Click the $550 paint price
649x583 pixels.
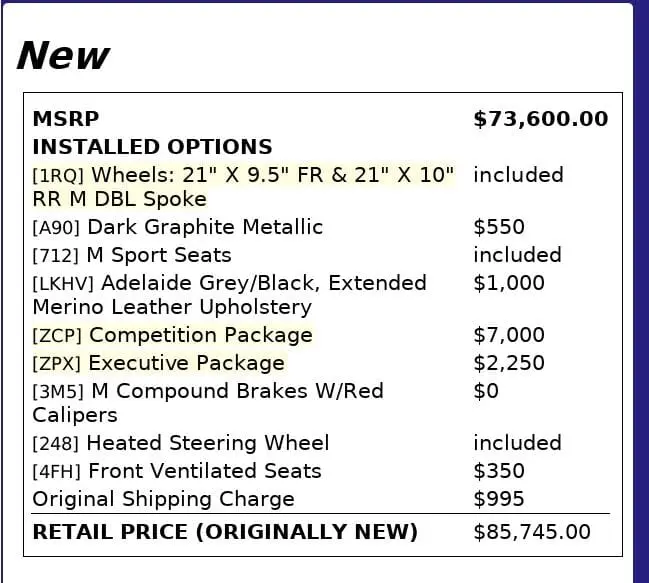coord(498,227)
